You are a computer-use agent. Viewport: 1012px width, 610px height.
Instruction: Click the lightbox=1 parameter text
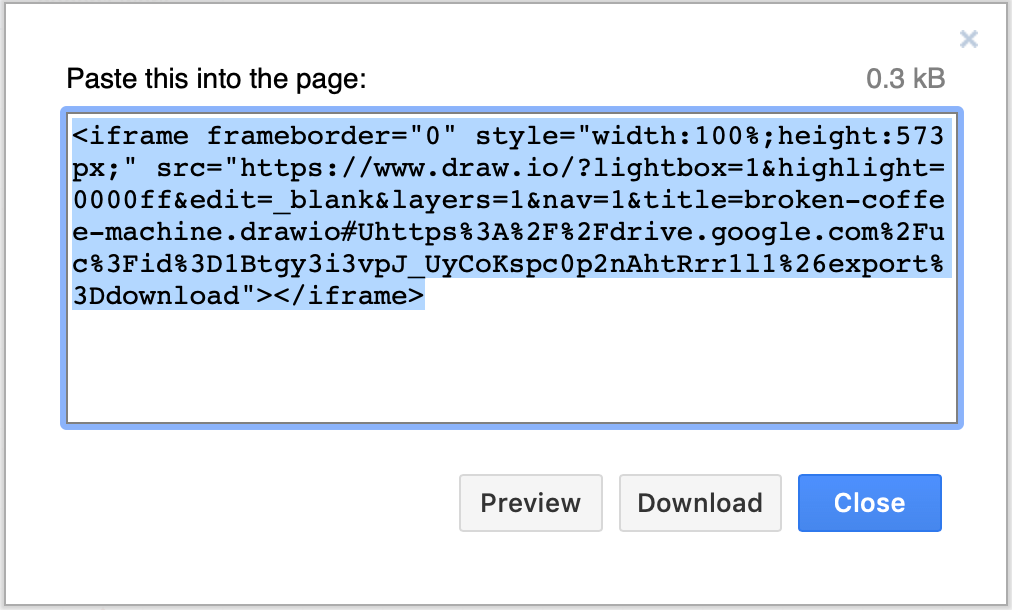[x=720, y=167]
